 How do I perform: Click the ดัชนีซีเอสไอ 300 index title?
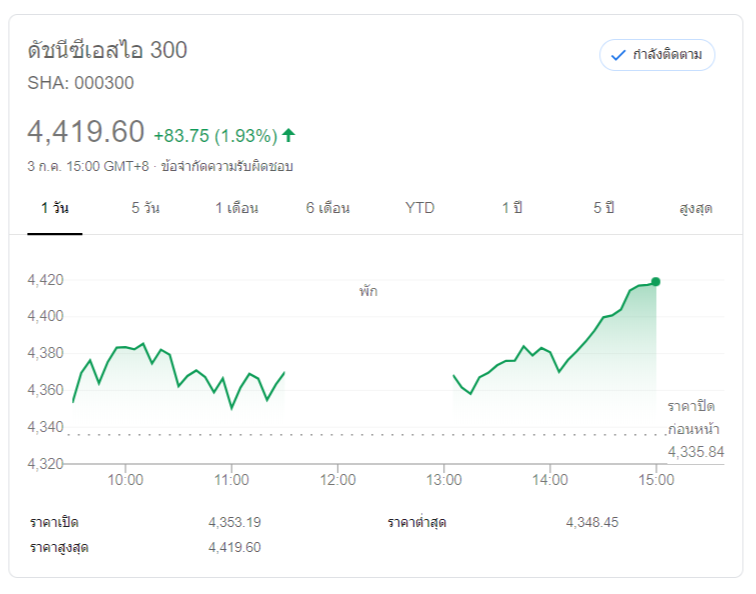(x=107, y=50)
